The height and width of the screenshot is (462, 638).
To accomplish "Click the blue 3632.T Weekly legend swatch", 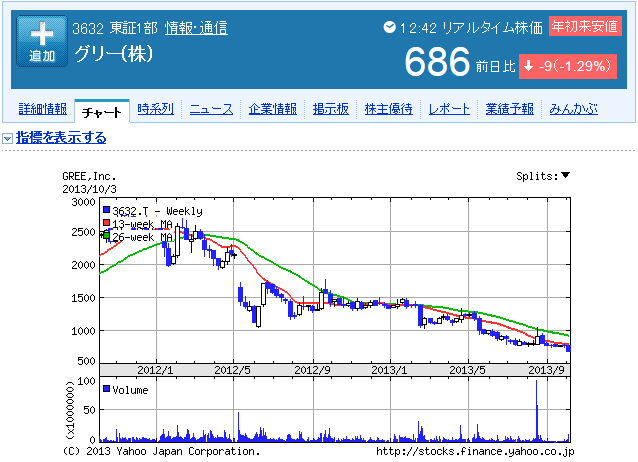I will (x=106, y=210).
